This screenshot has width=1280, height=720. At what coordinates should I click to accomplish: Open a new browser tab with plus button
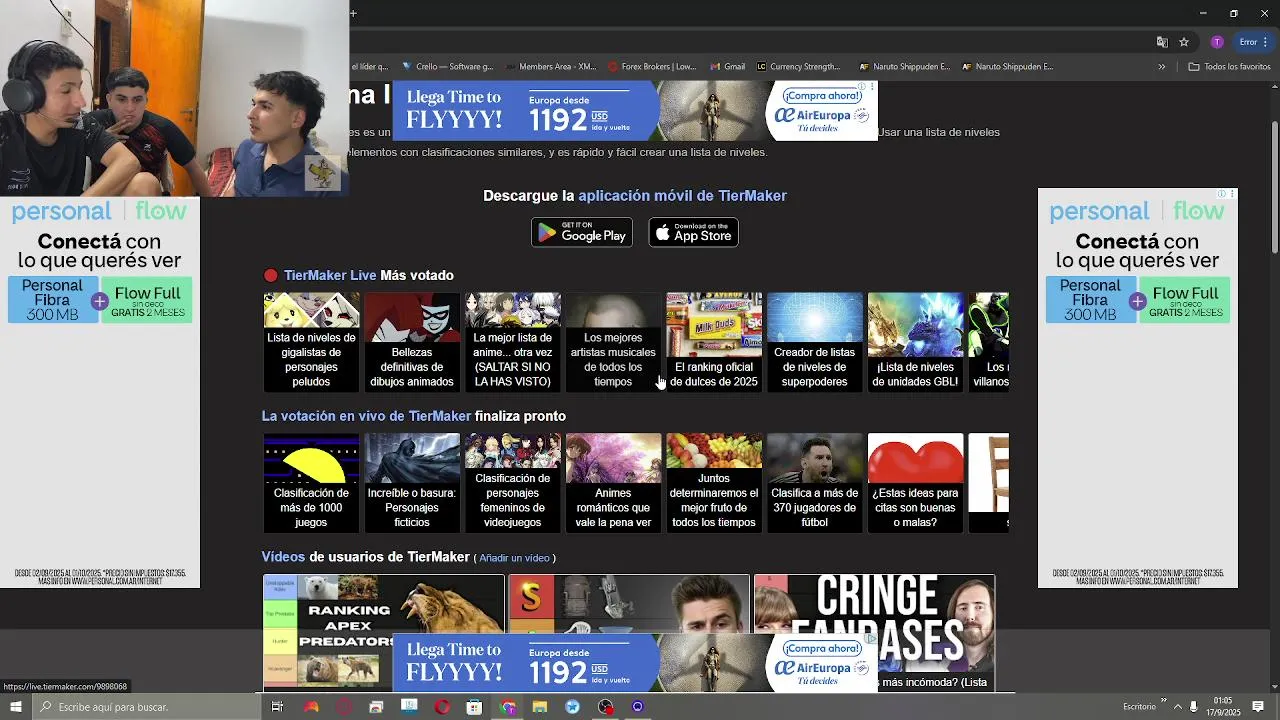point(353,13)
